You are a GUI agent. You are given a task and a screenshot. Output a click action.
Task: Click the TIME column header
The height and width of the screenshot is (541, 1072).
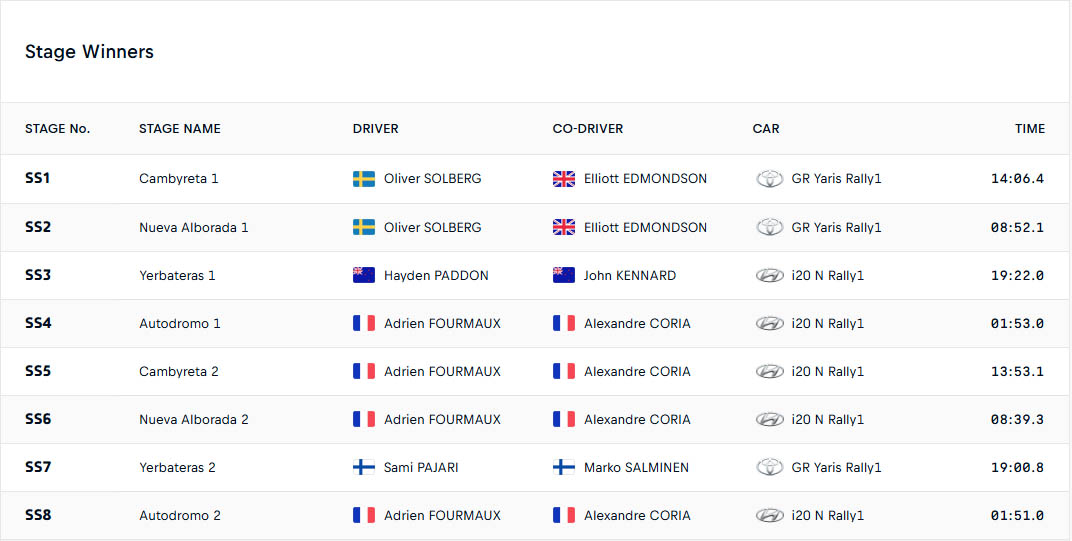tap(1030, 129)
